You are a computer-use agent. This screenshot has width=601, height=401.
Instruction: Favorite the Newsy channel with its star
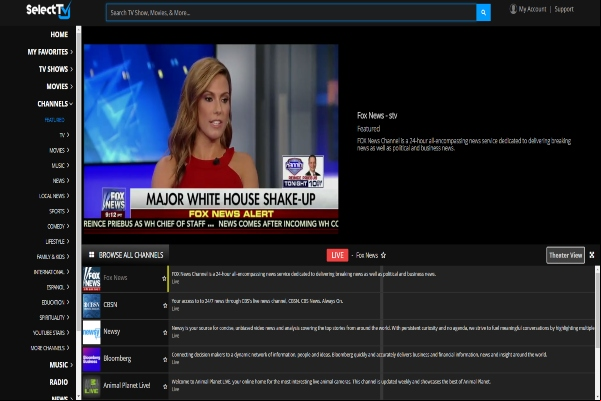point(165,332)
